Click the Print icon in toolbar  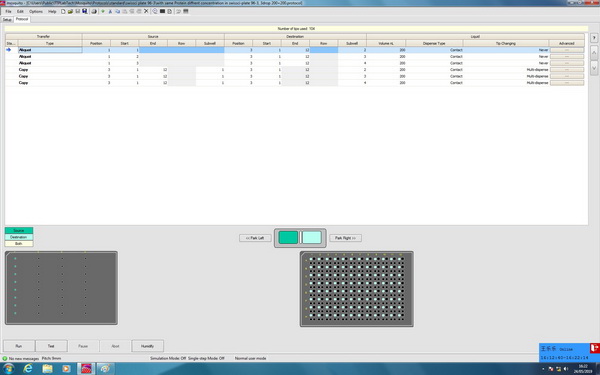[94, 11]
